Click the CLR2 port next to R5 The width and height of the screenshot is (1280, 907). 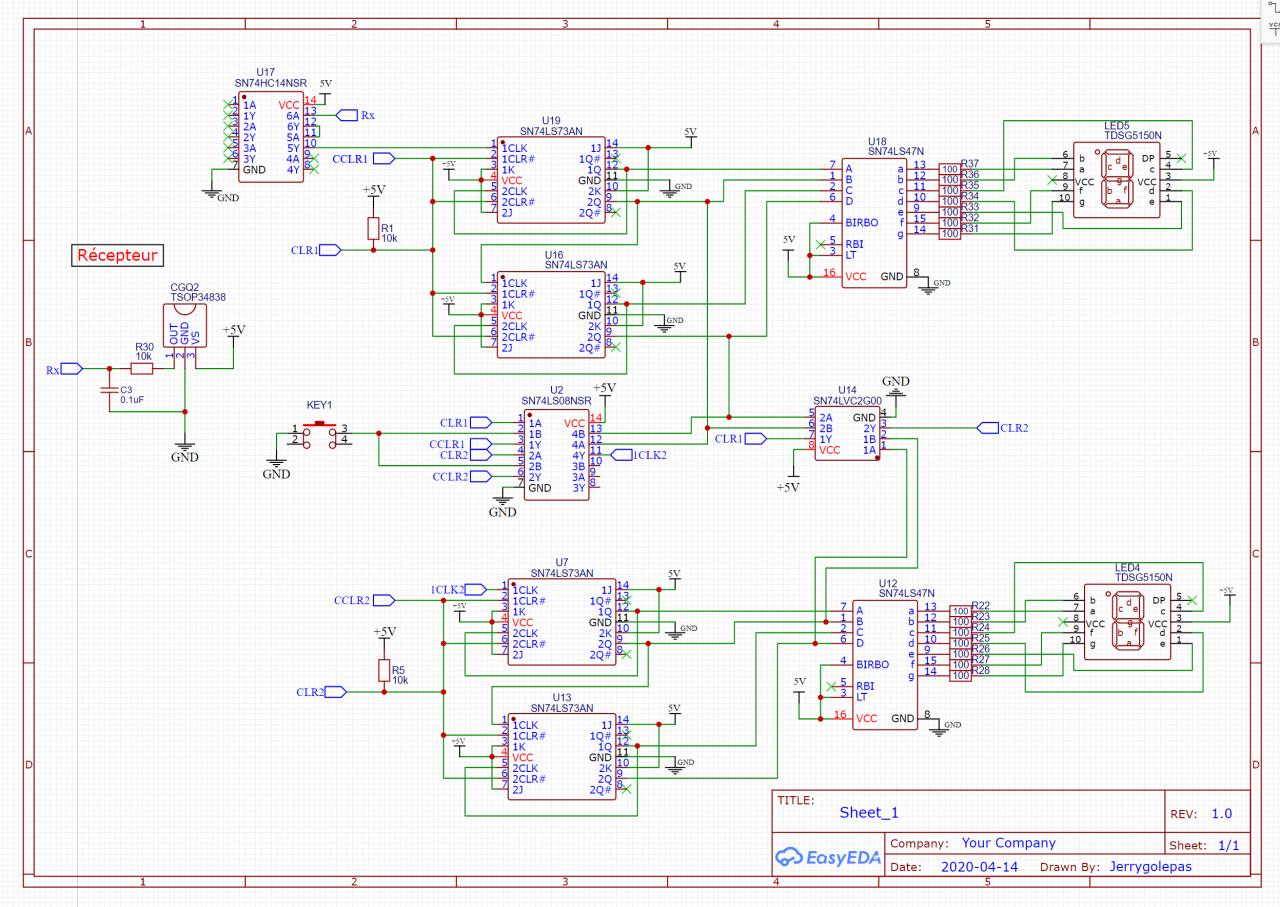pos(321,691)
